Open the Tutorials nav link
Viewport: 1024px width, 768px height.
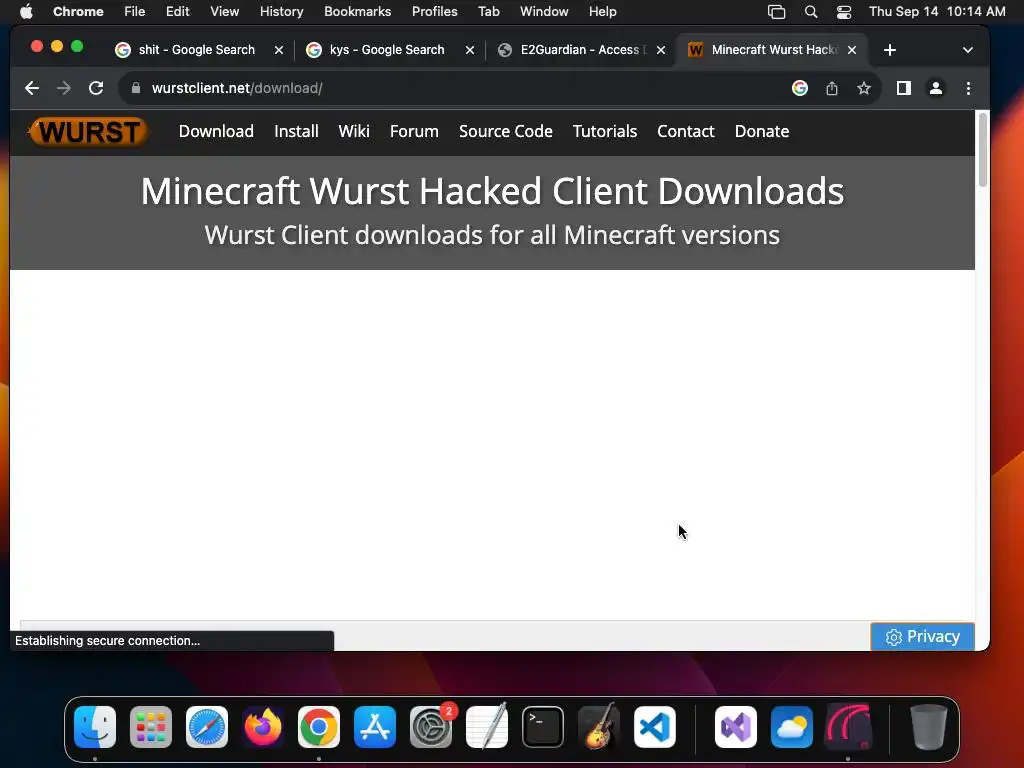605,131
